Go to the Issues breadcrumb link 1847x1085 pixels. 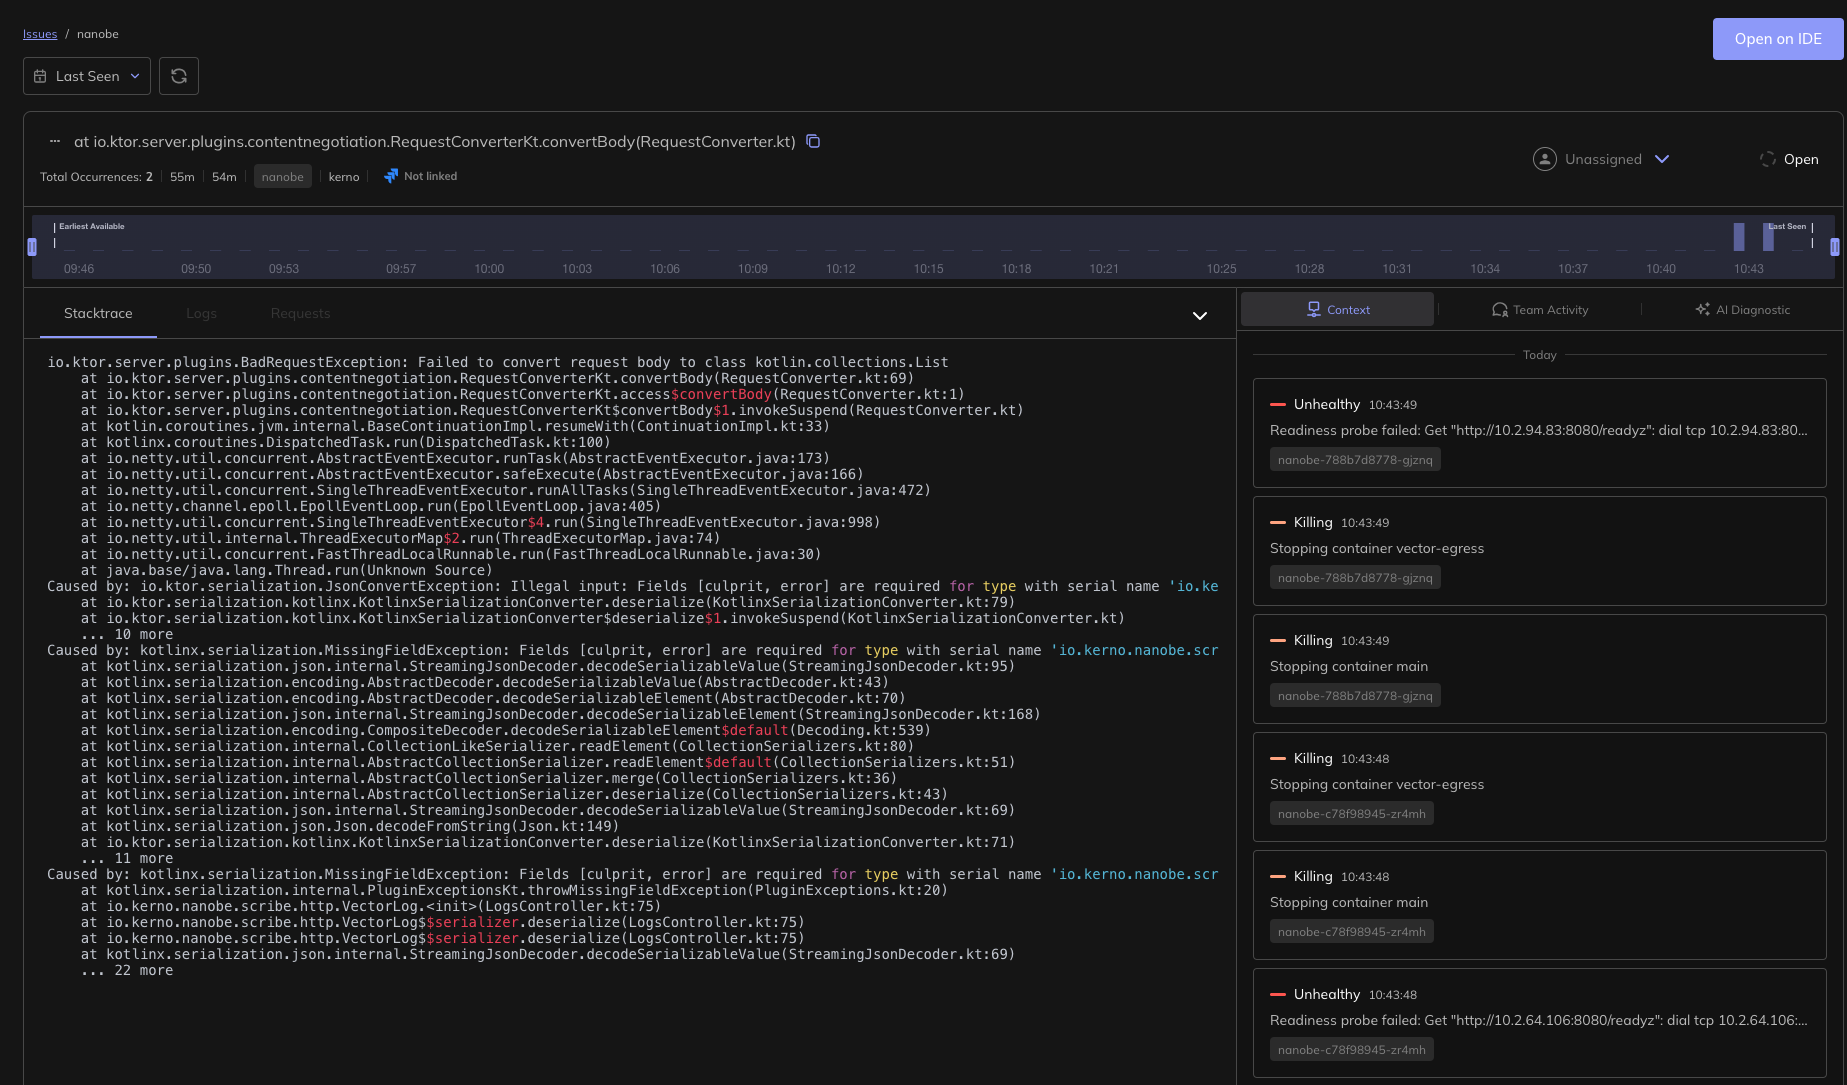[40, 34]
